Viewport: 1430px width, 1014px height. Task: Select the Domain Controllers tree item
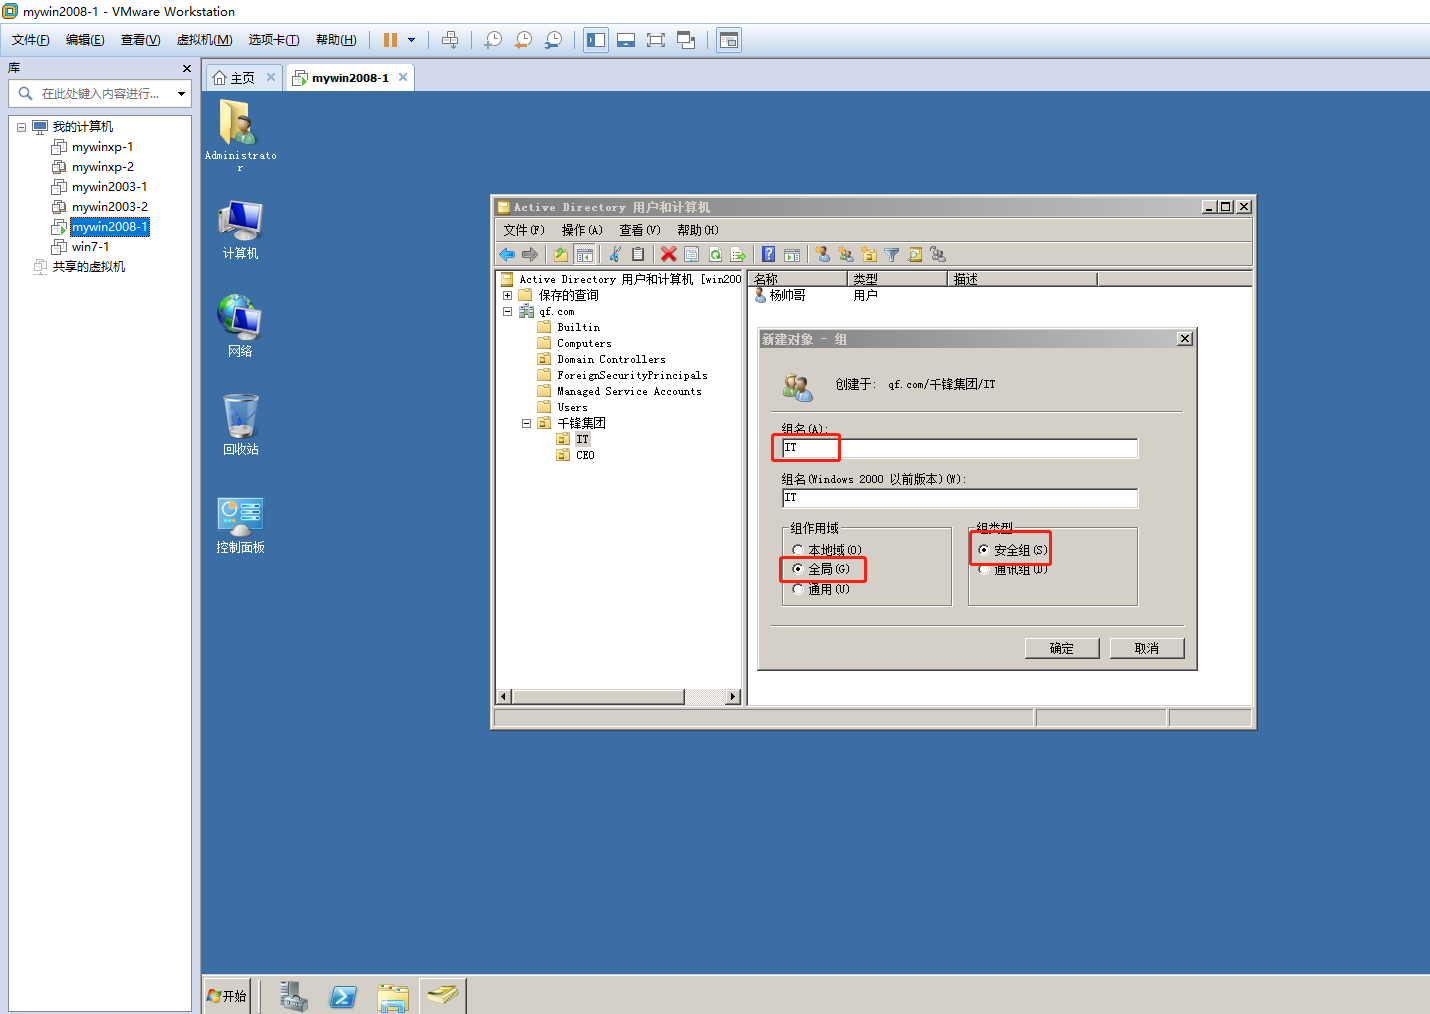[x=611, y=359]
